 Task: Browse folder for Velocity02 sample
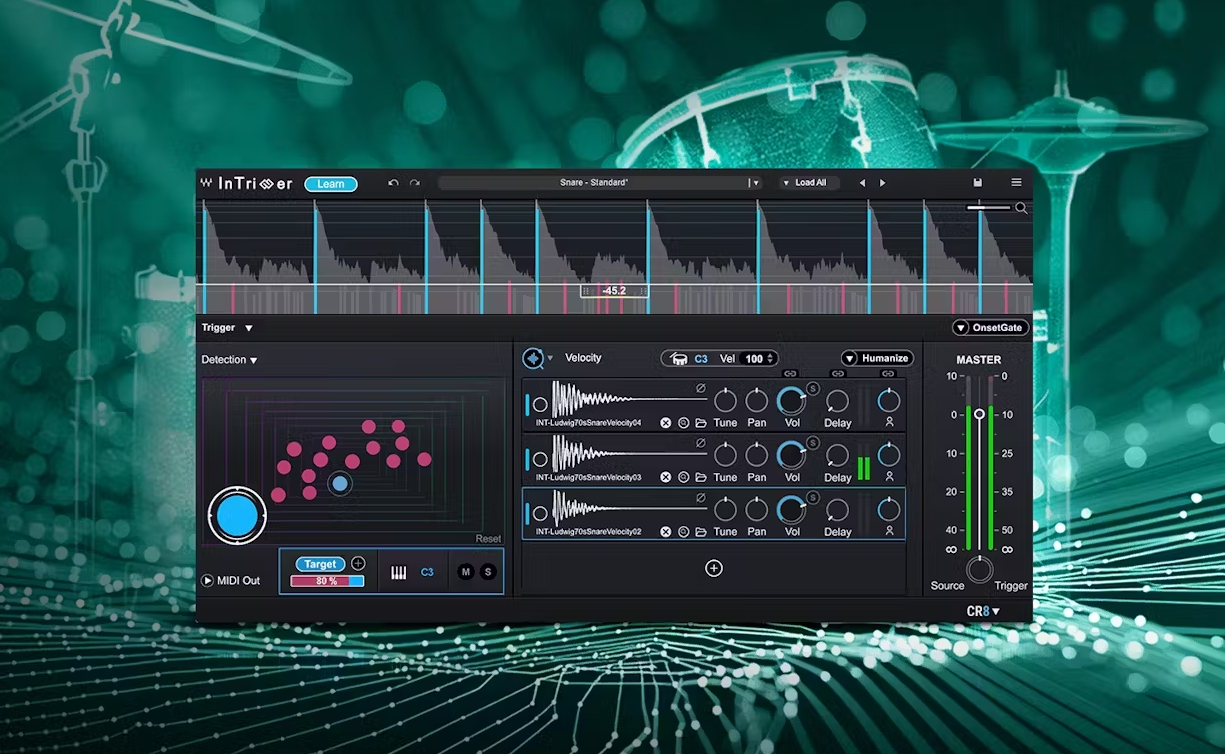[701, 532]
